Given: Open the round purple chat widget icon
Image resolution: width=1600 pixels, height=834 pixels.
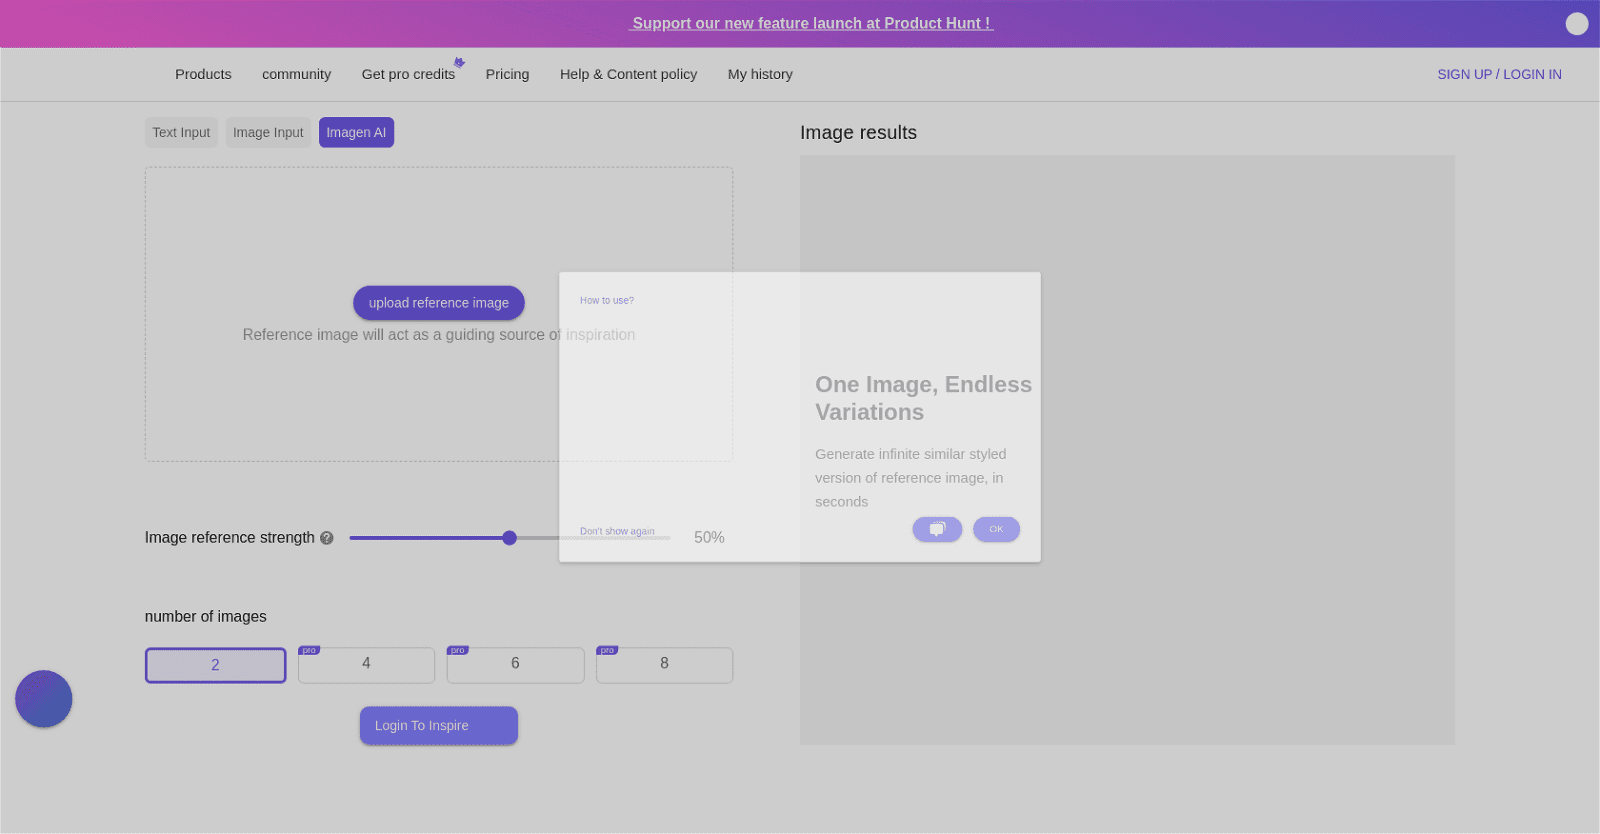Looking at the screenshot, I should coord(44,699).
